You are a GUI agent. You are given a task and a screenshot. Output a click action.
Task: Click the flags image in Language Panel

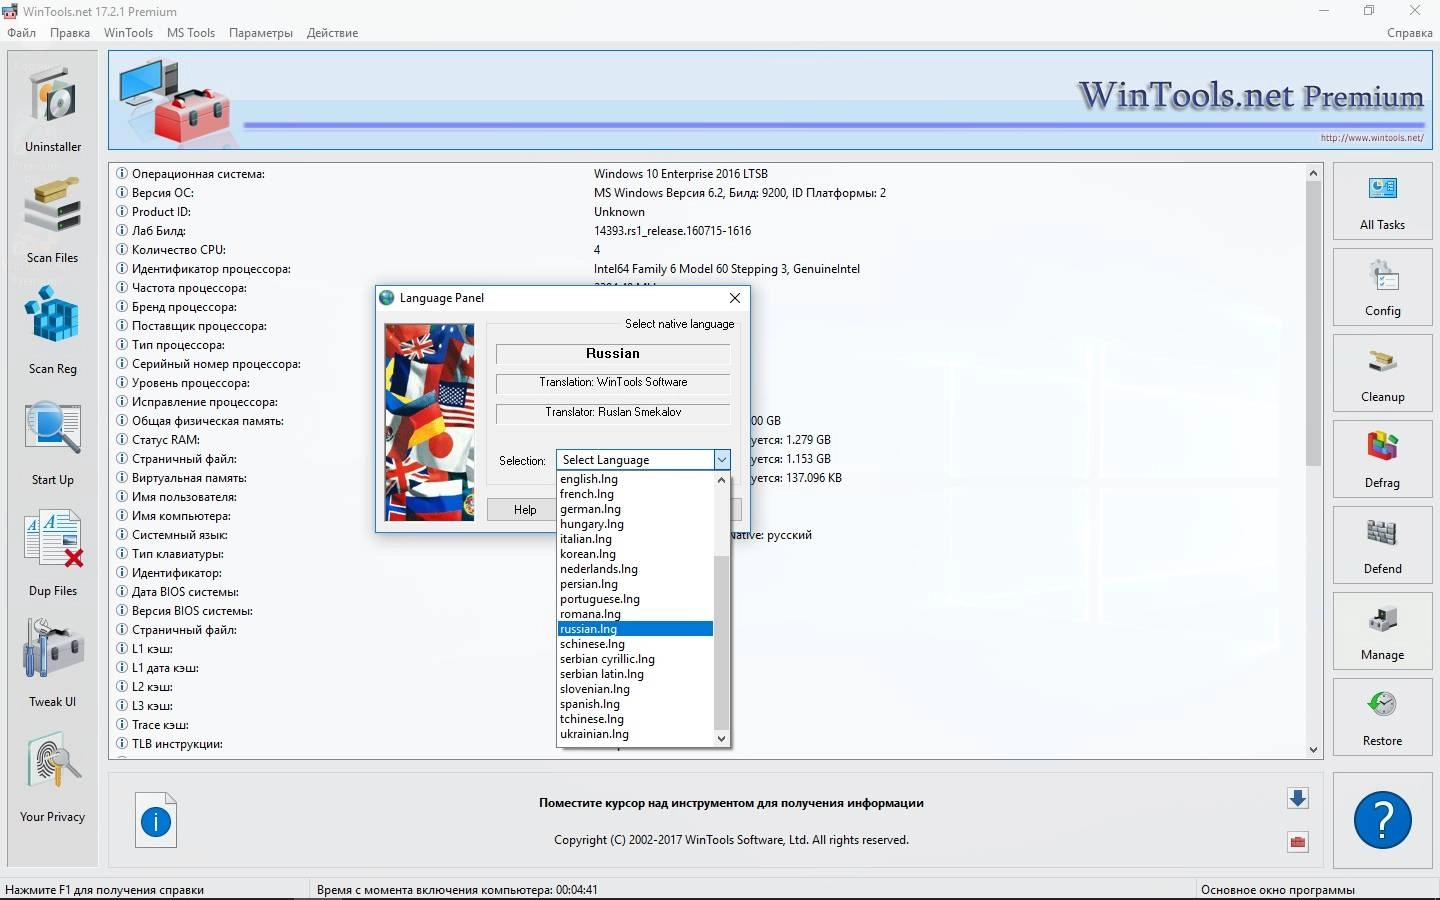430,422
